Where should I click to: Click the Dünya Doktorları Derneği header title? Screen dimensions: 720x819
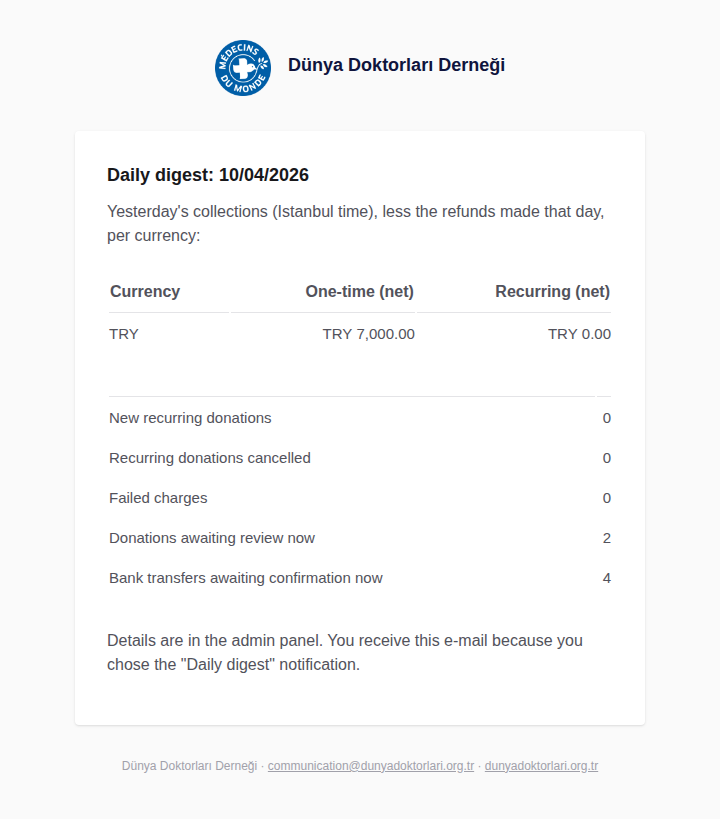(x=396, y=65)
